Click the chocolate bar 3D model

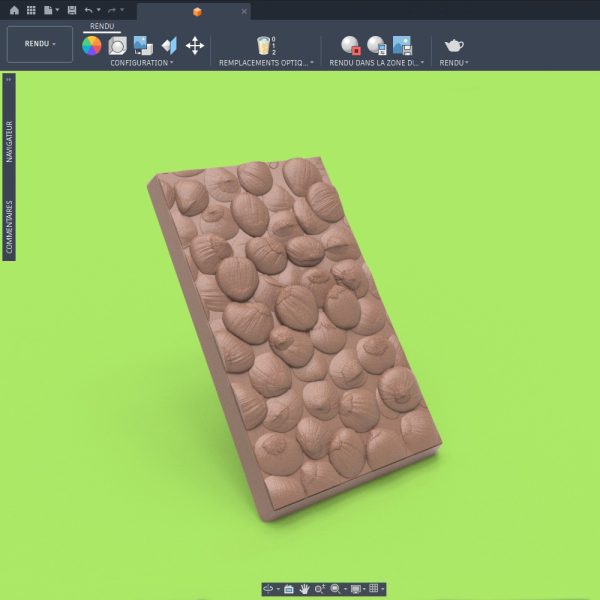(295, 339)
